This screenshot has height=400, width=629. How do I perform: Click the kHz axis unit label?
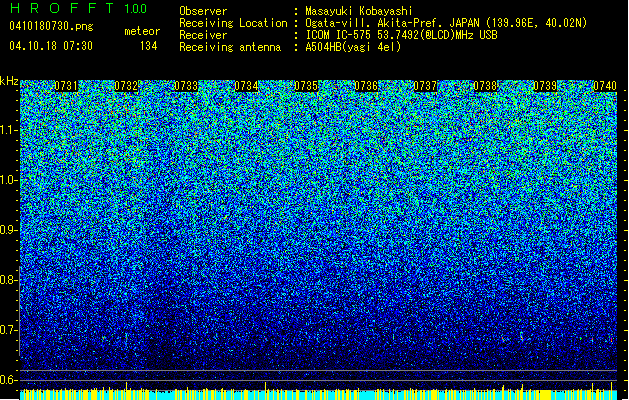(x=9, y=81)
